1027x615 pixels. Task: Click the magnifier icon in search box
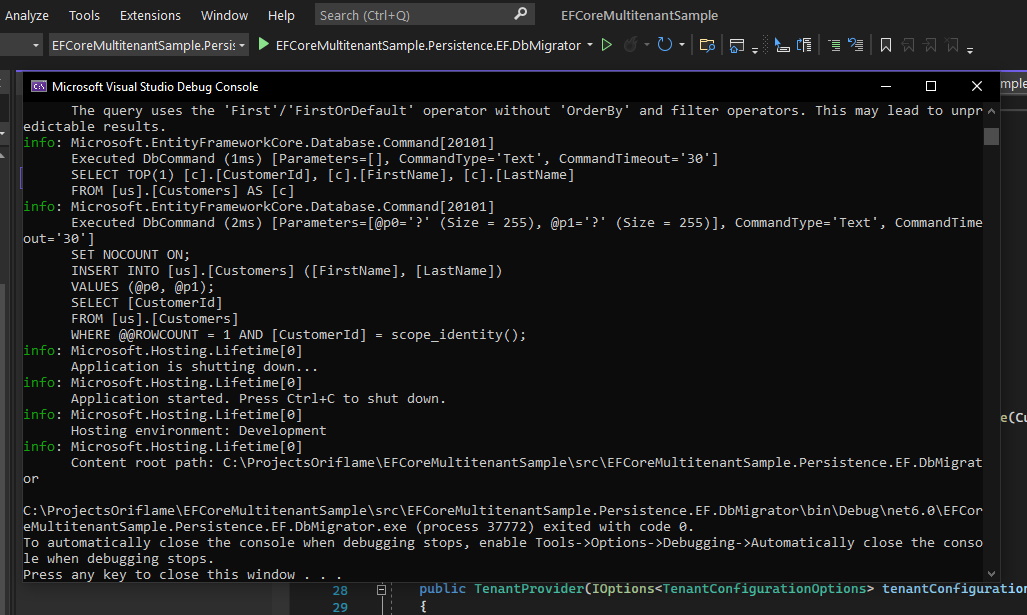(x=520, y=14)
